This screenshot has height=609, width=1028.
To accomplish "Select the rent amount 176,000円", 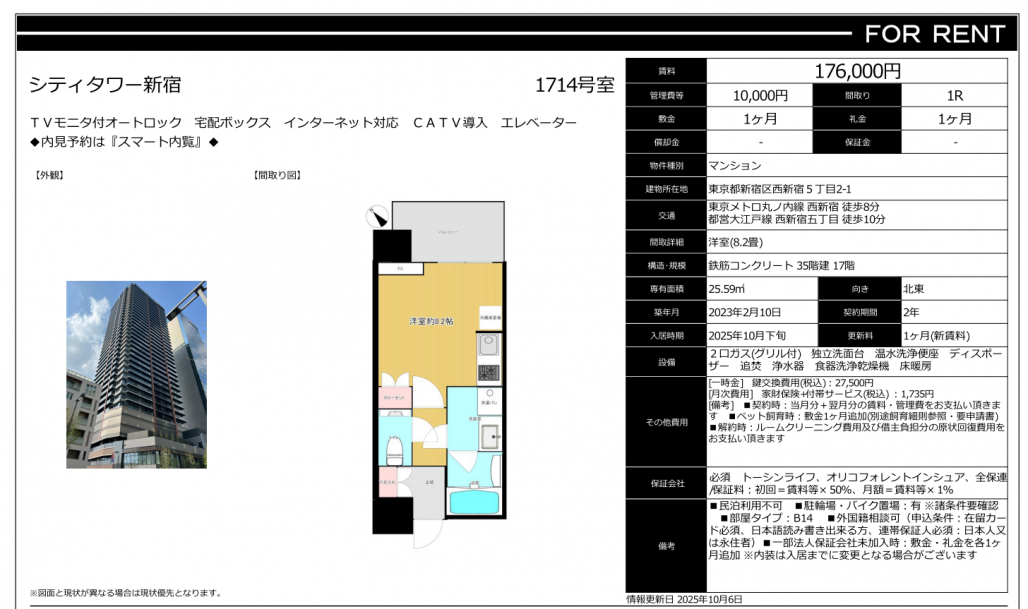I will click(x=857, y=71).
